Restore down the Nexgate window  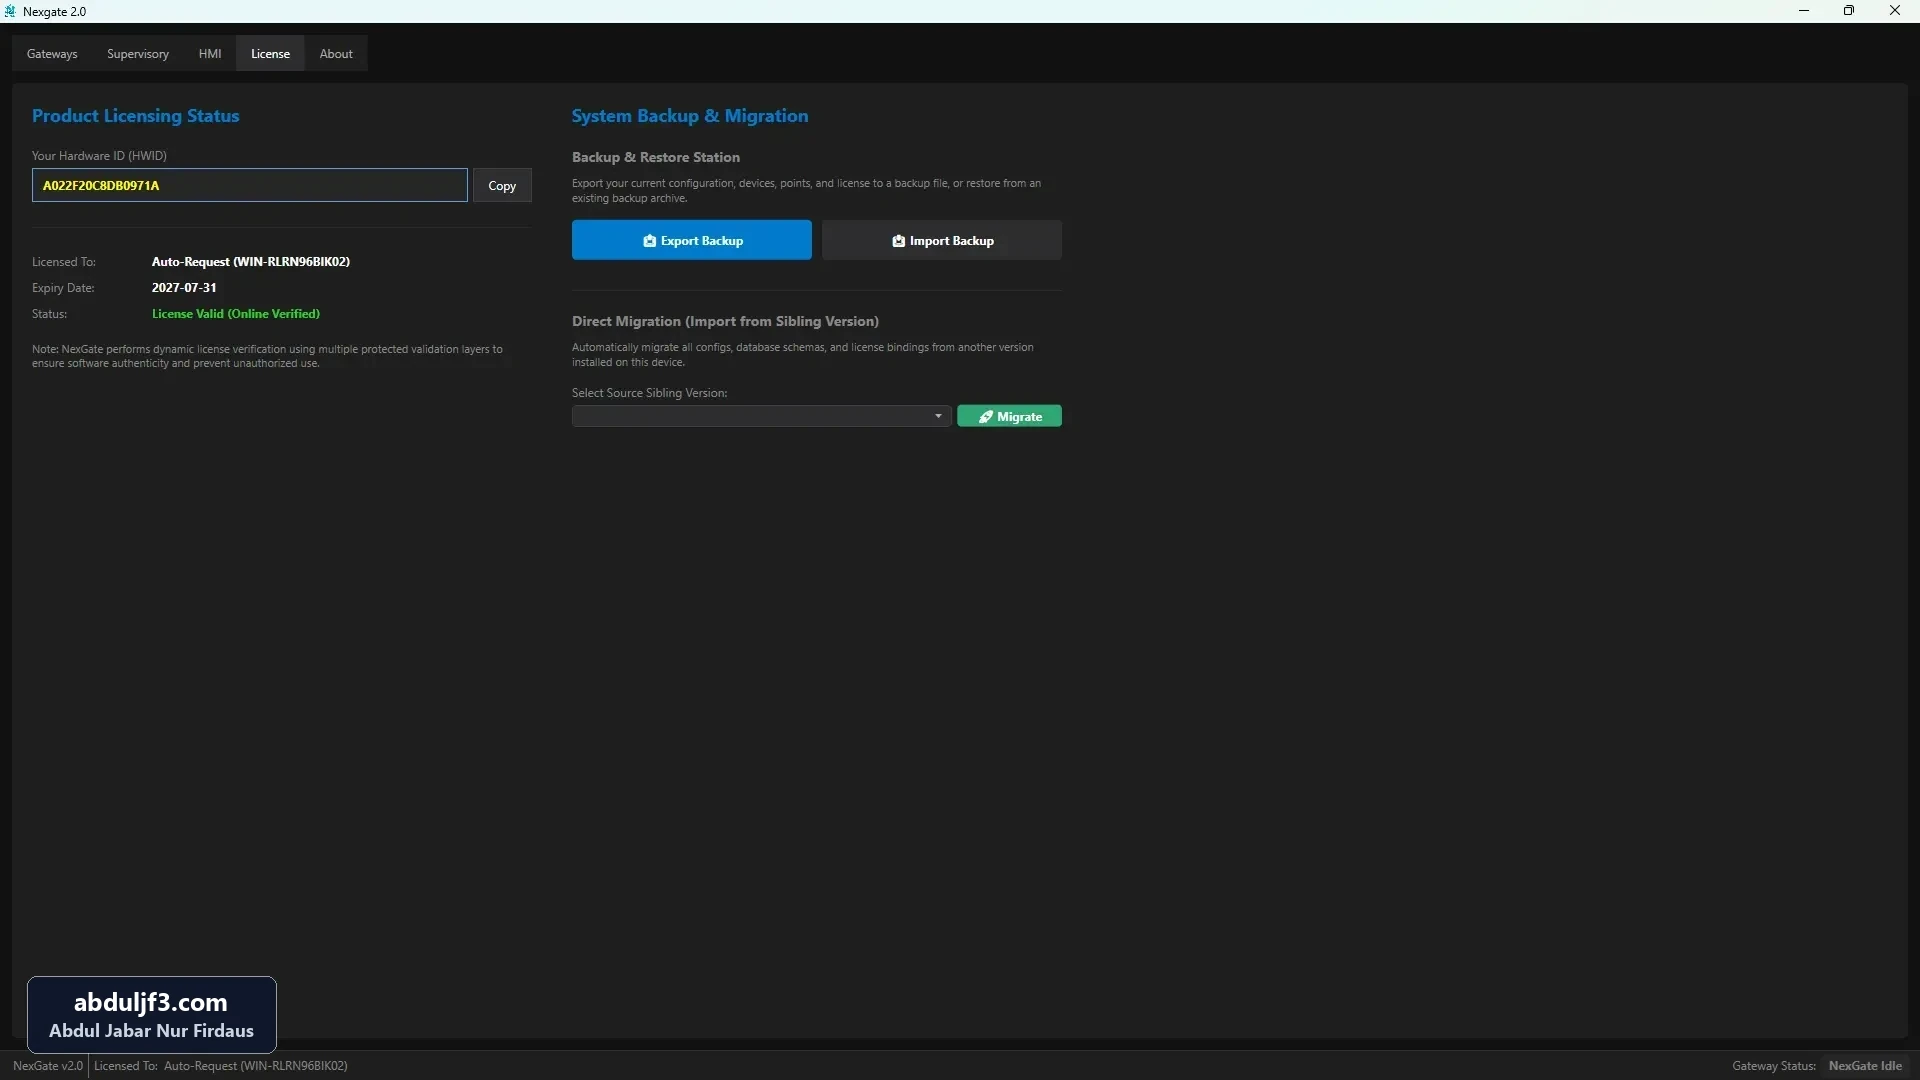tap(1849, 11)
